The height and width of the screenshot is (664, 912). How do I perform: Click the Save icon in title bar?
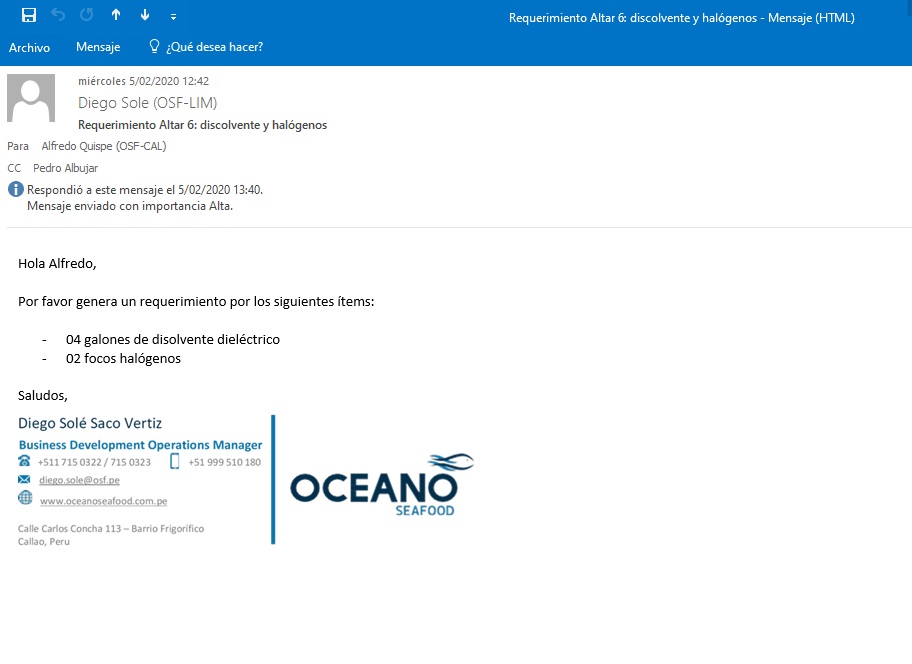pyautogui.click(x=29, y=15)
